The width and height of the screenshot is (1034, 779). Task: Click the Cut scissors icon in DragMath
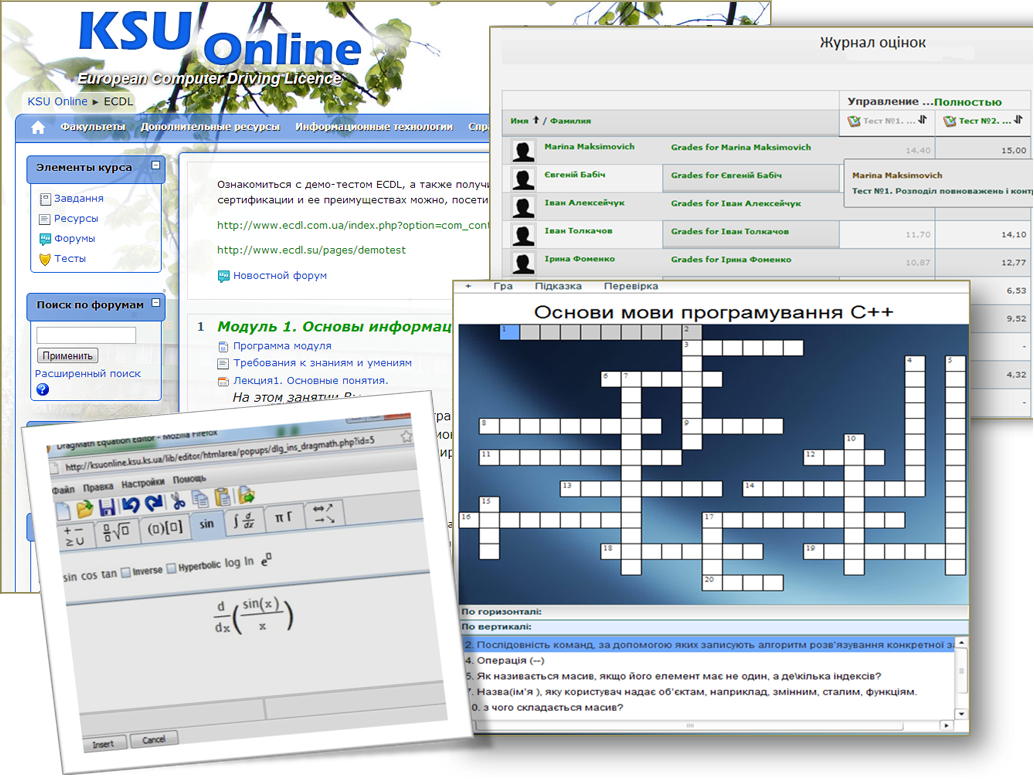178,500
